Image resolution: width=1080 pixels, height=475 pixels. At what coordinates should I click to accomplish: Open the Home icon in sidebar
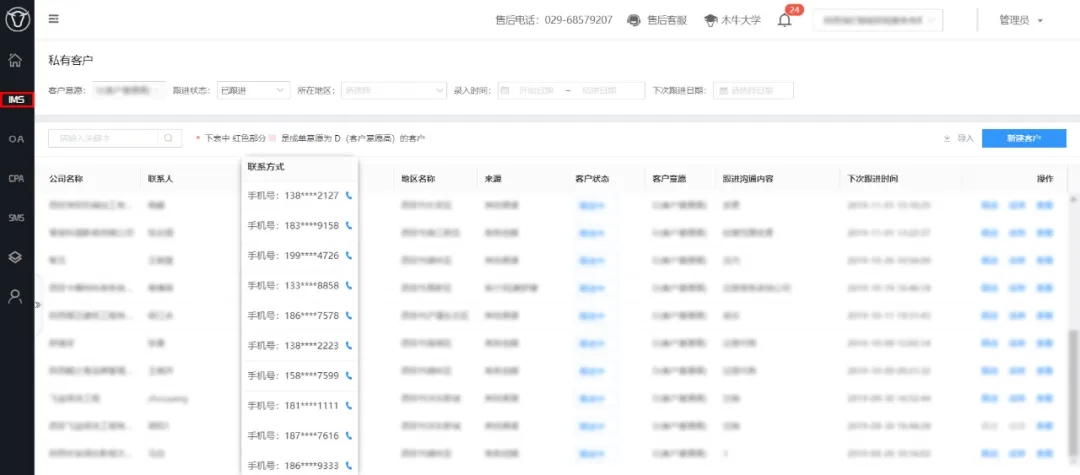[16, 60]
